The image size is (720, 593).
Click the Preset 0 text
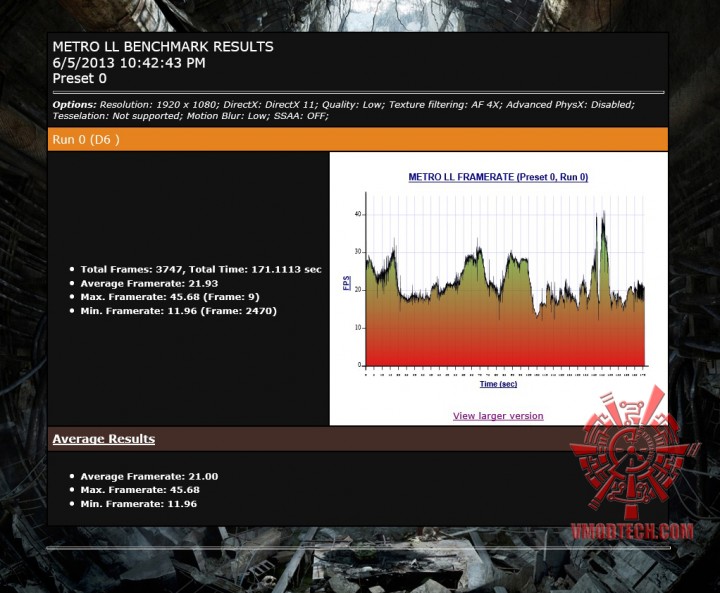pos(79,79)
